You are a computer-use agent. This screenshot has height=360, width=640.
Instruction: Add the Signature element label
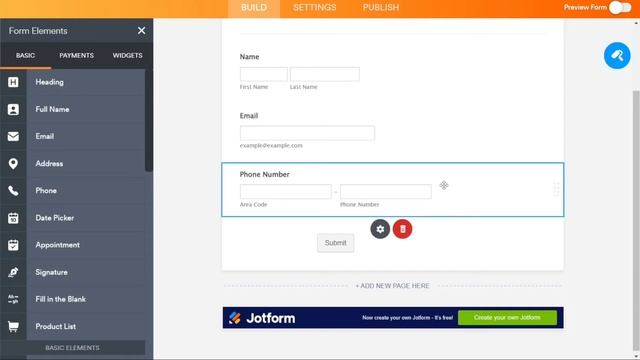[51, 272]
